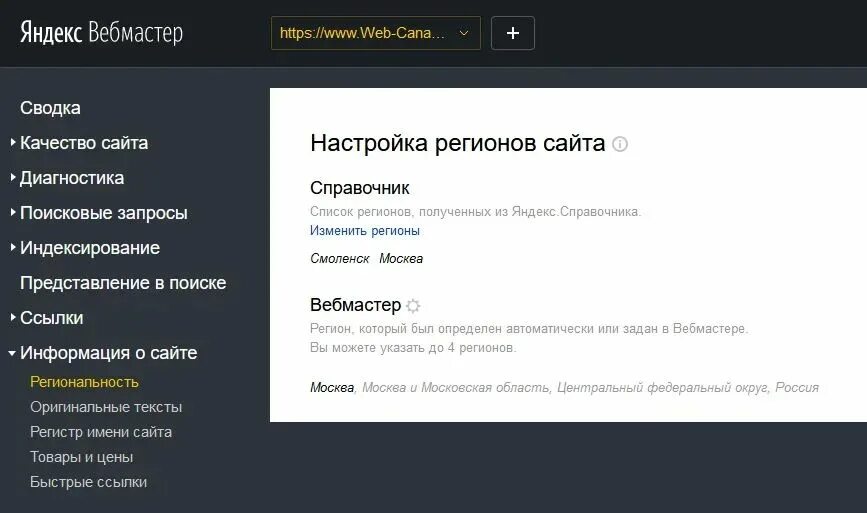Open the Поисковые запросы menu item
This screenshot has width=867, height=513.
coord(104,213)
